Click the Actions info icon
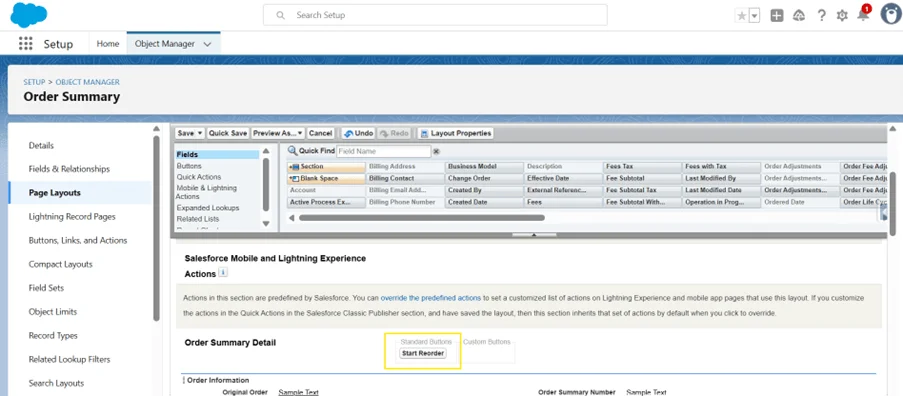The width and height of the screenshot is (903, 396). point(223,272)
